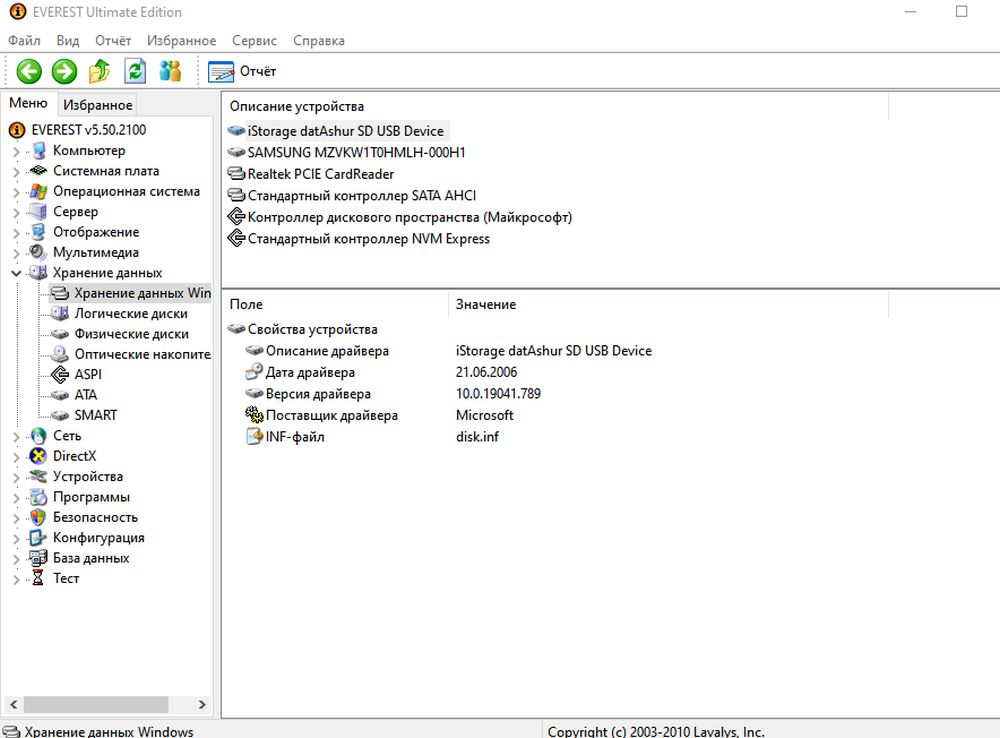Switch to the Избранное tab
The image size is (1000, 738).
[97, 105]
